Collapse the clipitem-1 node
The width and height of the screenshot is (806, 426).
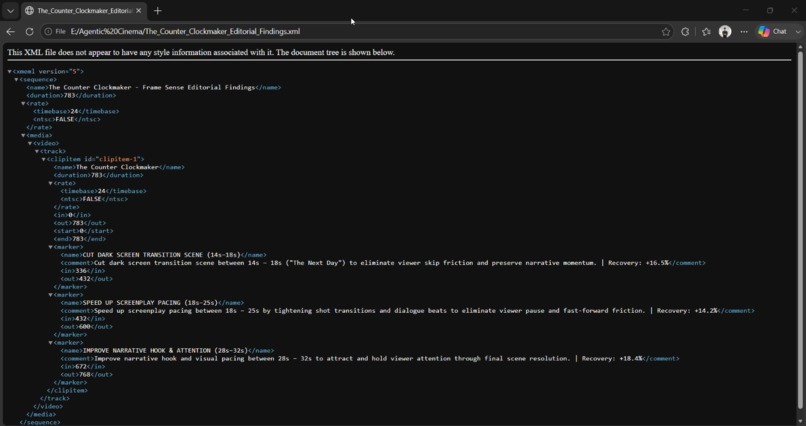click(43, 159)
